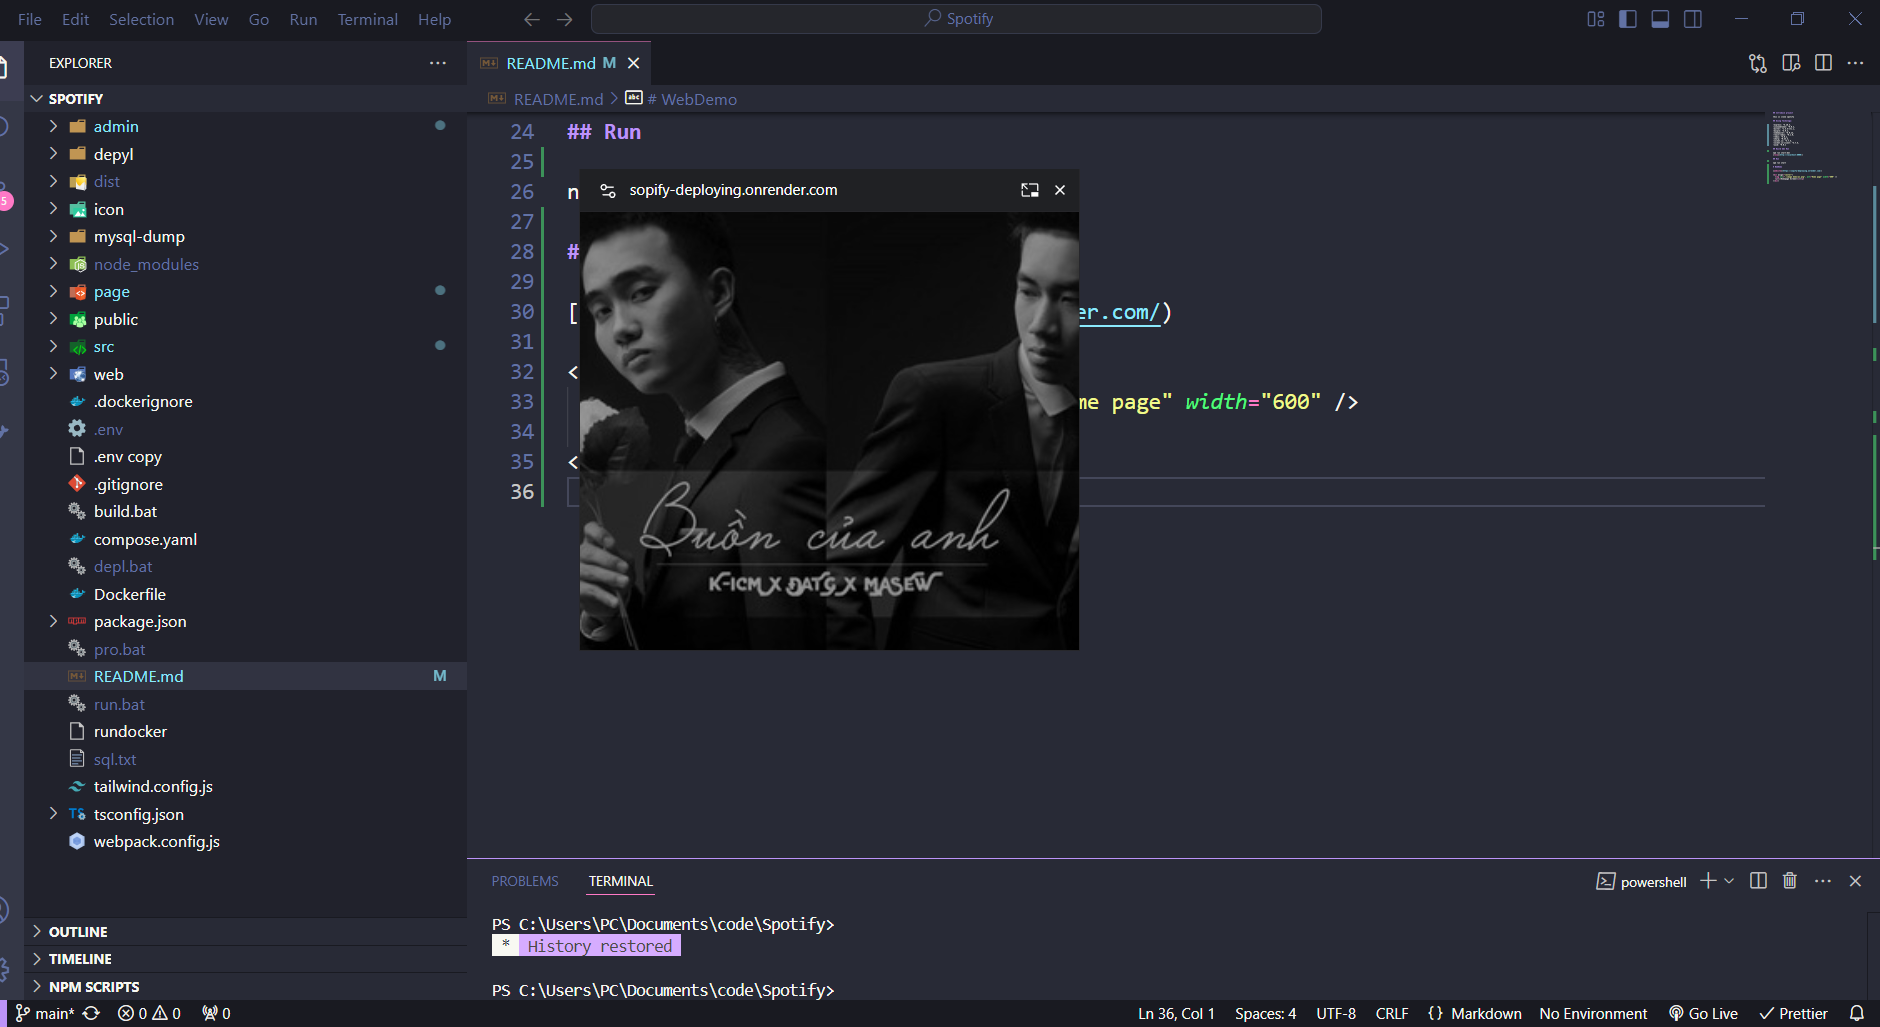Go back in navigation history

pos(532,19)
